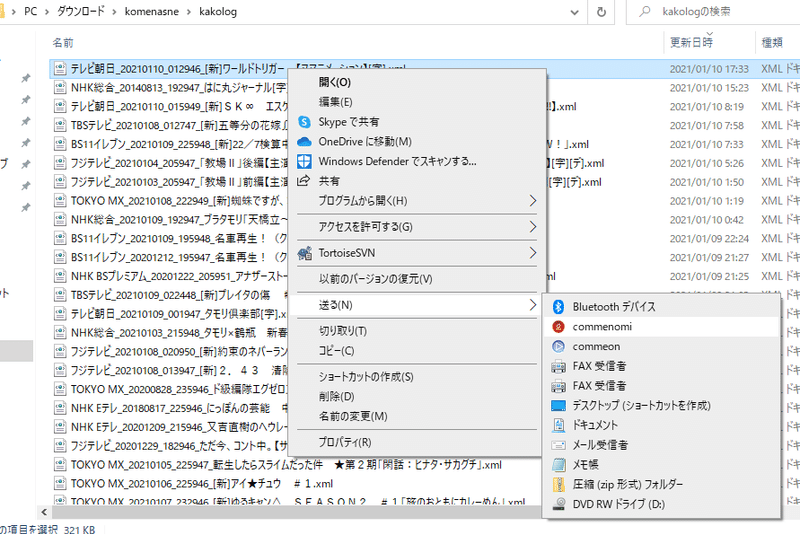800x534 pixels.
Task: Click TortoiseSVN turtle icon
Action: [305, 253]
